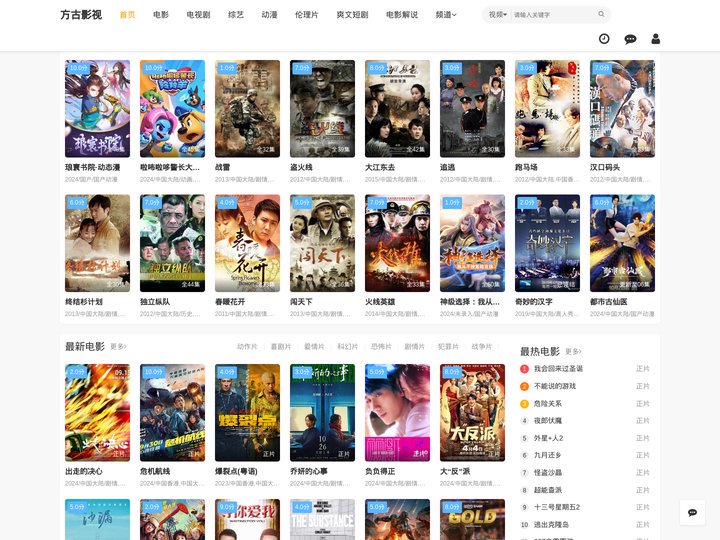The image size is (720, 540).
Task: Click the 乔妍的心事 title link
Action: (308, 472)
